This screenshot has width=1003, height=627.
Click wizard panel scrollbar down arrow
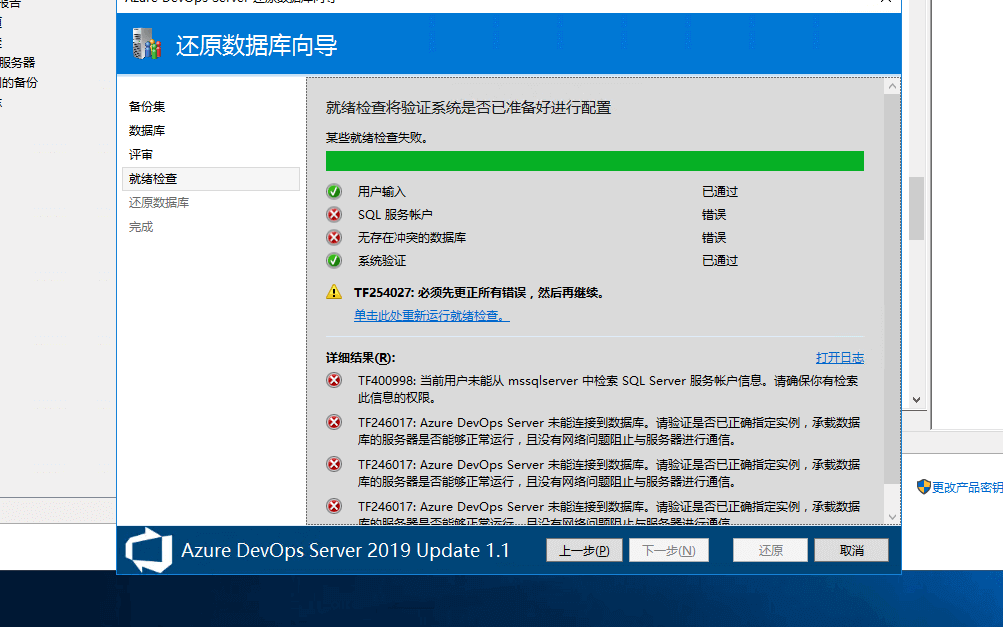click(x=892, y=516)
